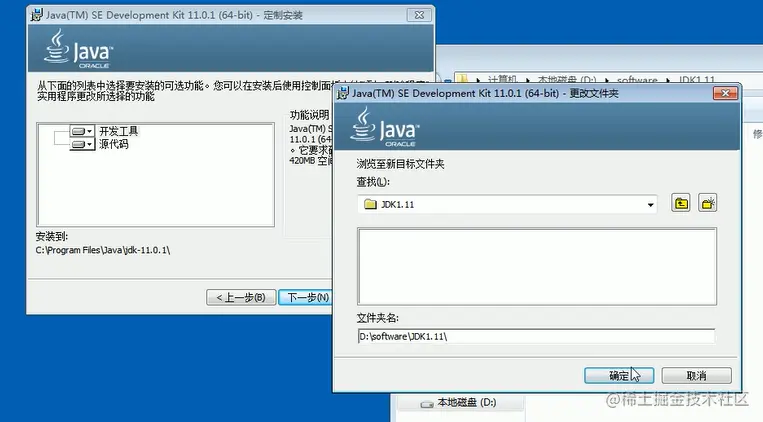Click software in Explorer address bar

pos(637,79)
